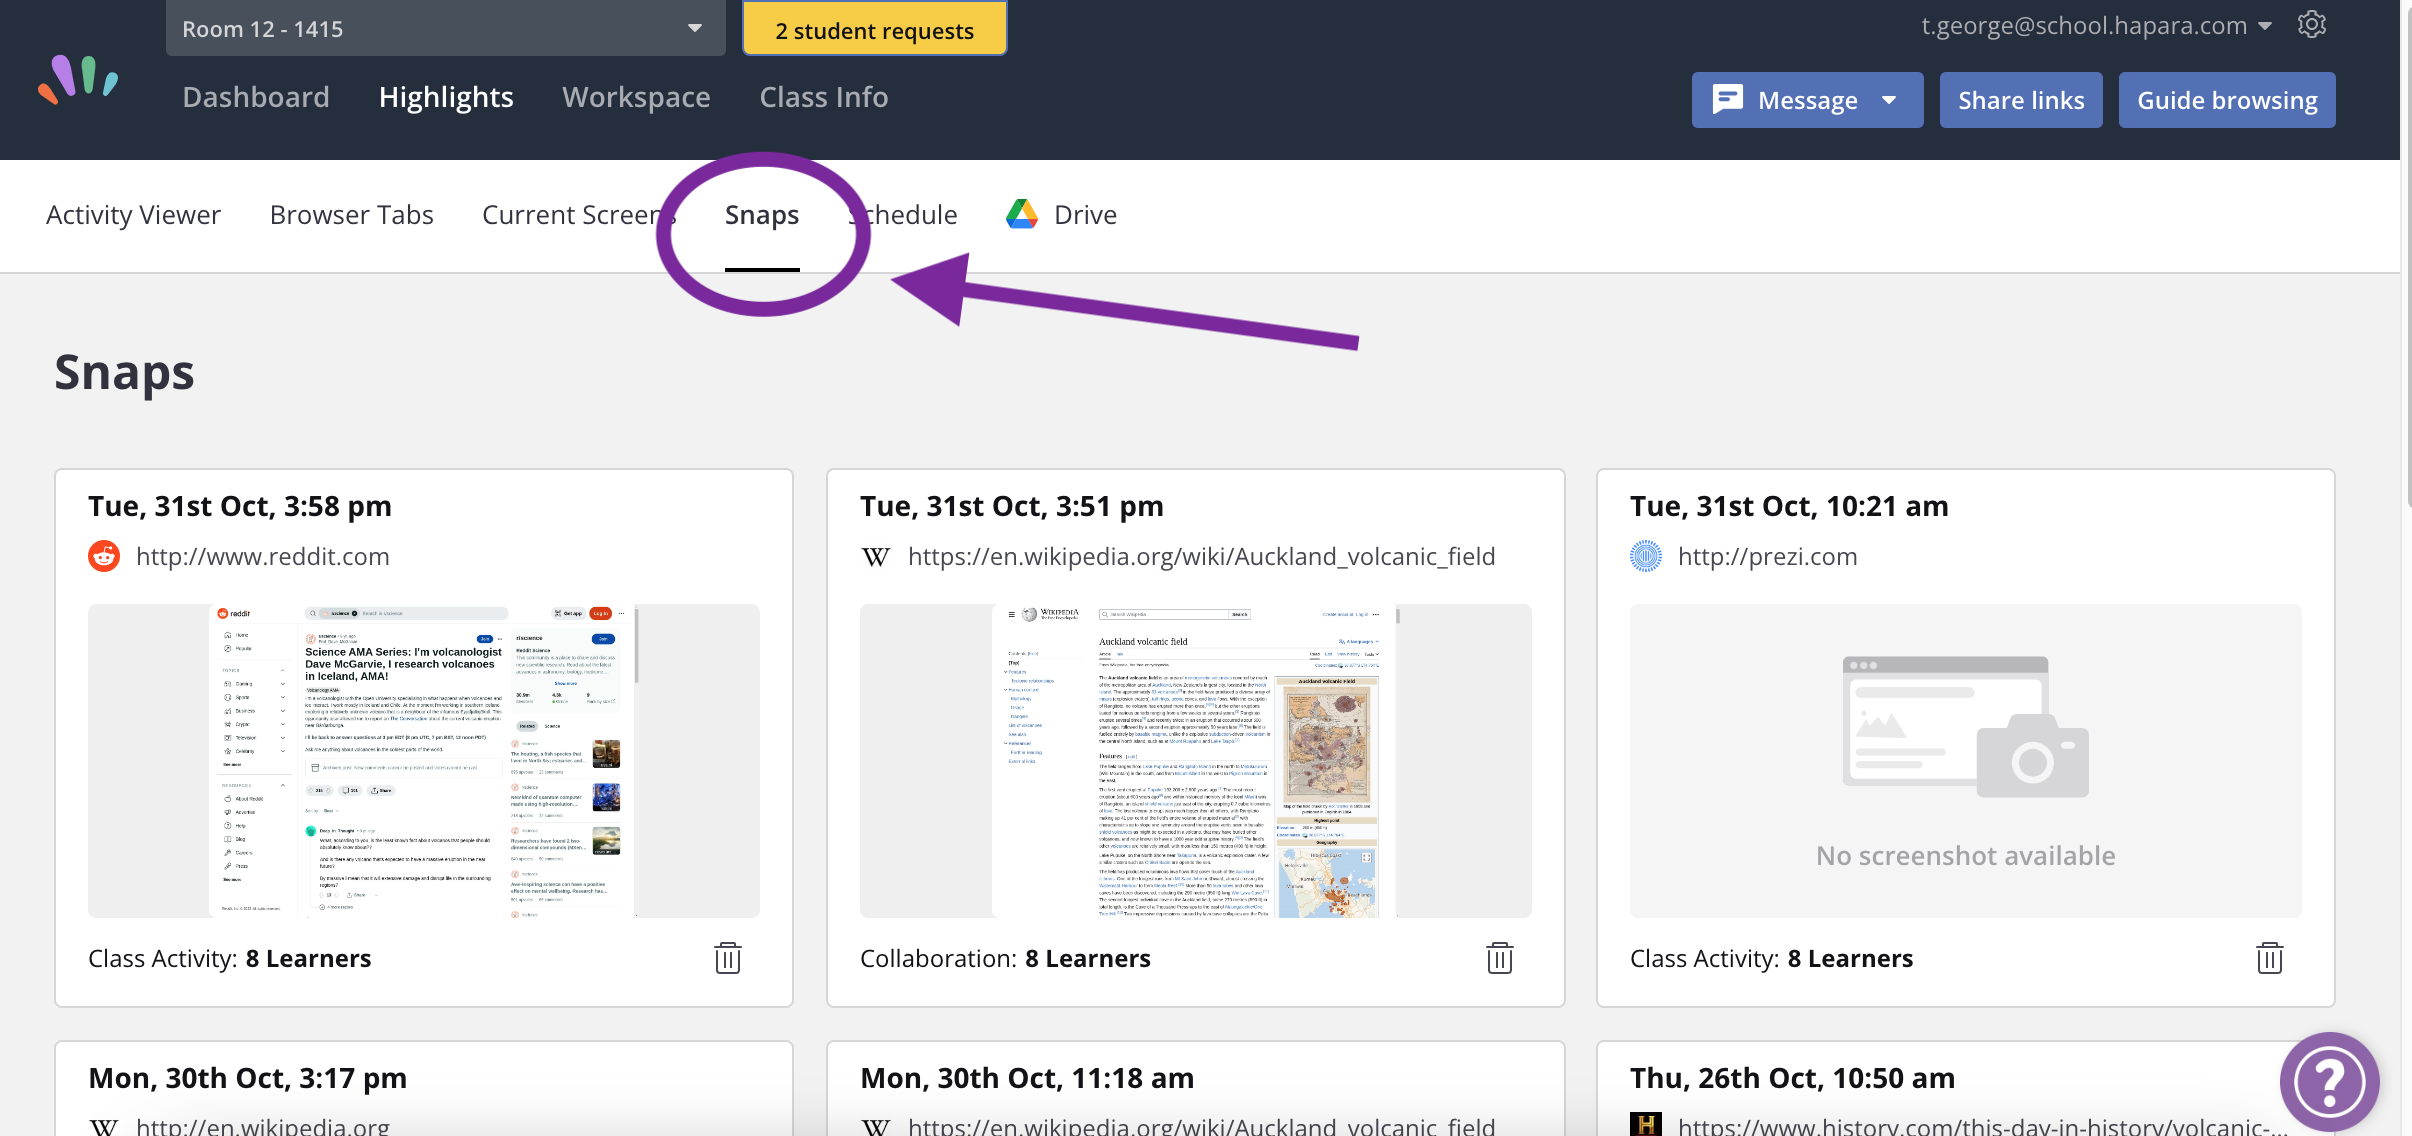Click the 'Snaps' page heading

pyautogui.click(x=124, y=373)
